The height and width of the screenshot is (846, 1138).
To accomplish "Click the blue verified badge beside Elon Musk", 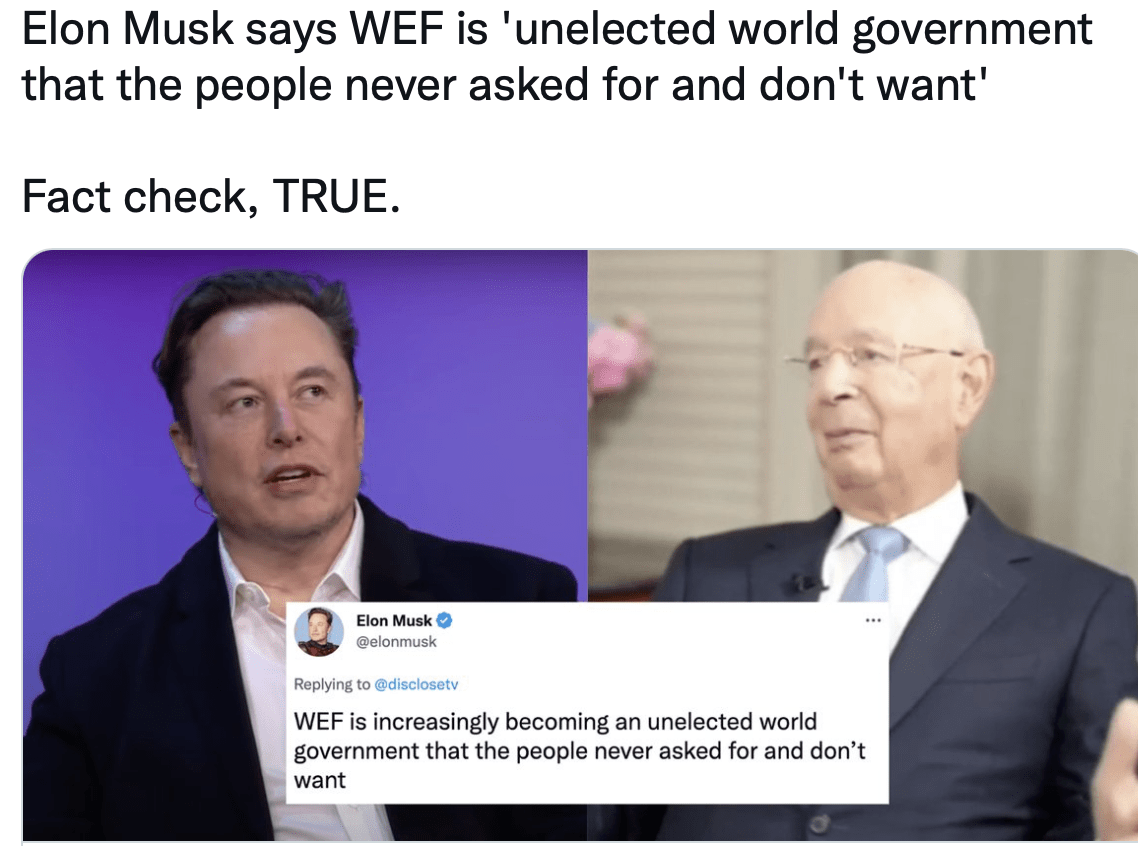I will point(444,621).
